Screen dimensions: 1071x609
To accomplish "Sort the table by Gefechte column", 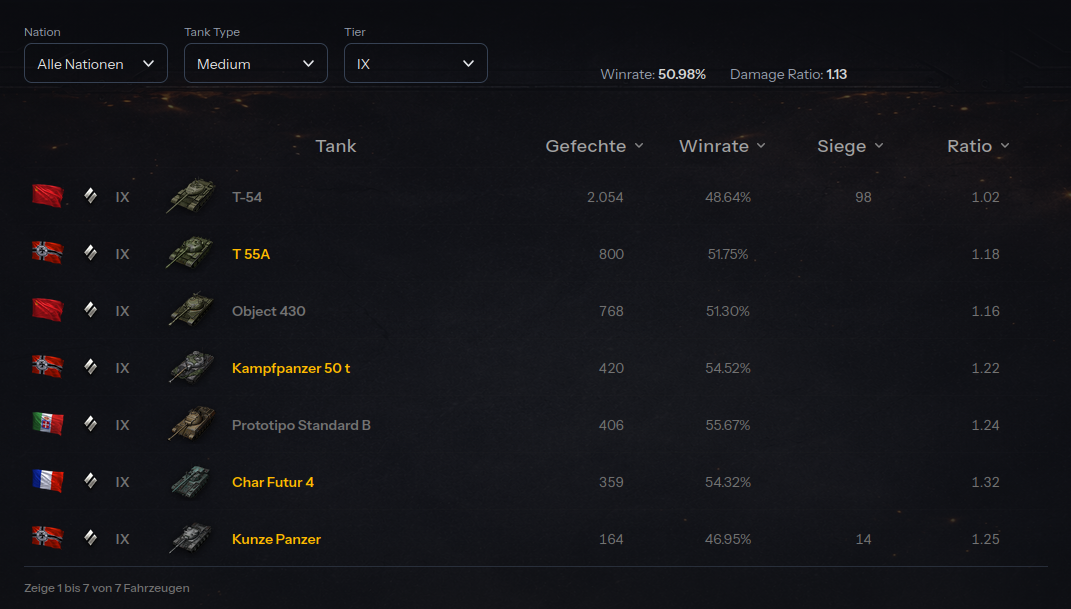I will tap(594, 146).
